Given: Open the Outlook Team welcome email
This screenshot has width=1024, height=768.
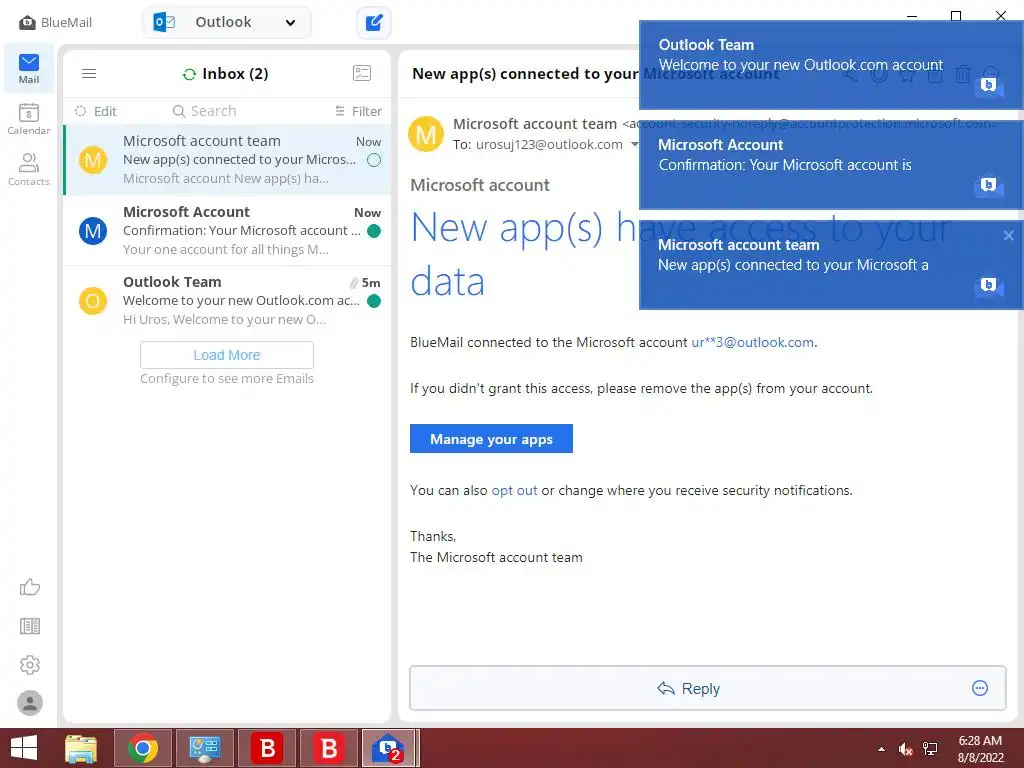Looking at the screenshot, I should coord(227,301).
